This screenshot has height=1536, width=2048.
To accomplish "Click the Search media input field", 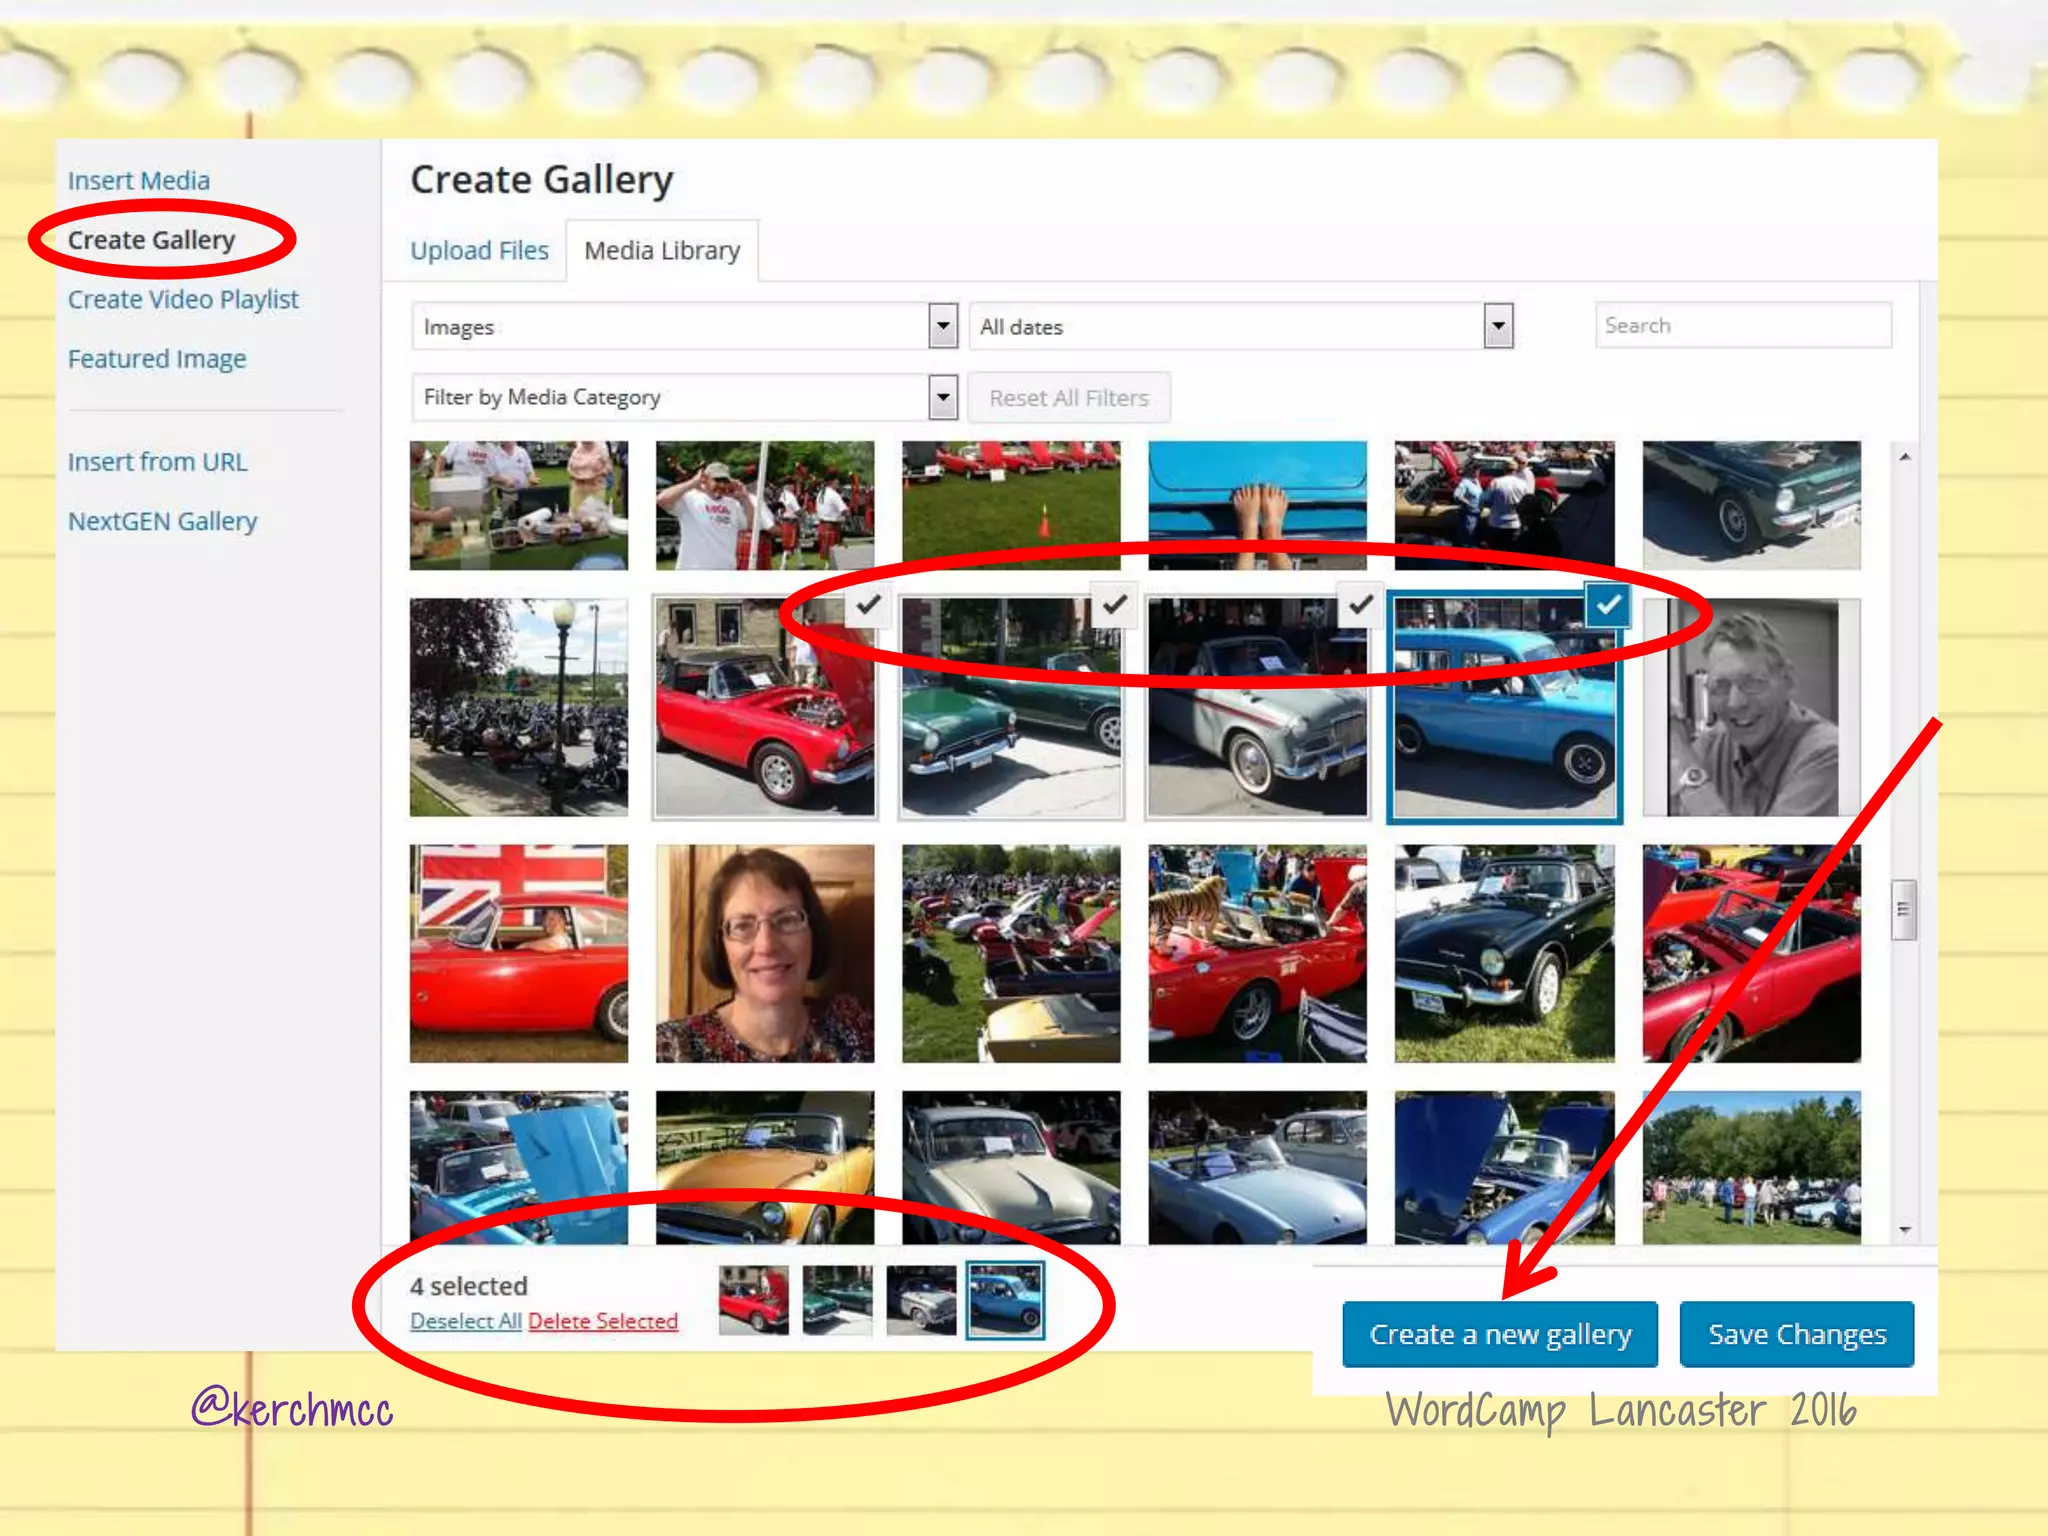I will (1742, 326).
